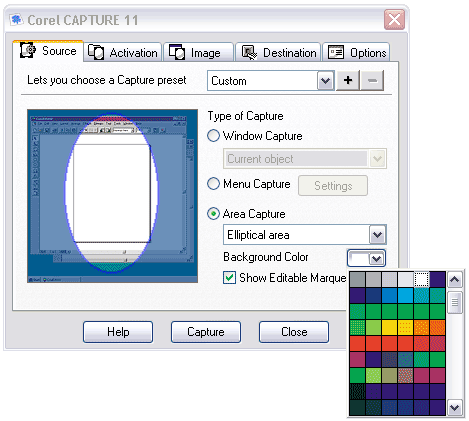The width and height of the screenshot is (469, 421).
Task: Select the Area Capture radio button
Action: (x=213, y=214)
